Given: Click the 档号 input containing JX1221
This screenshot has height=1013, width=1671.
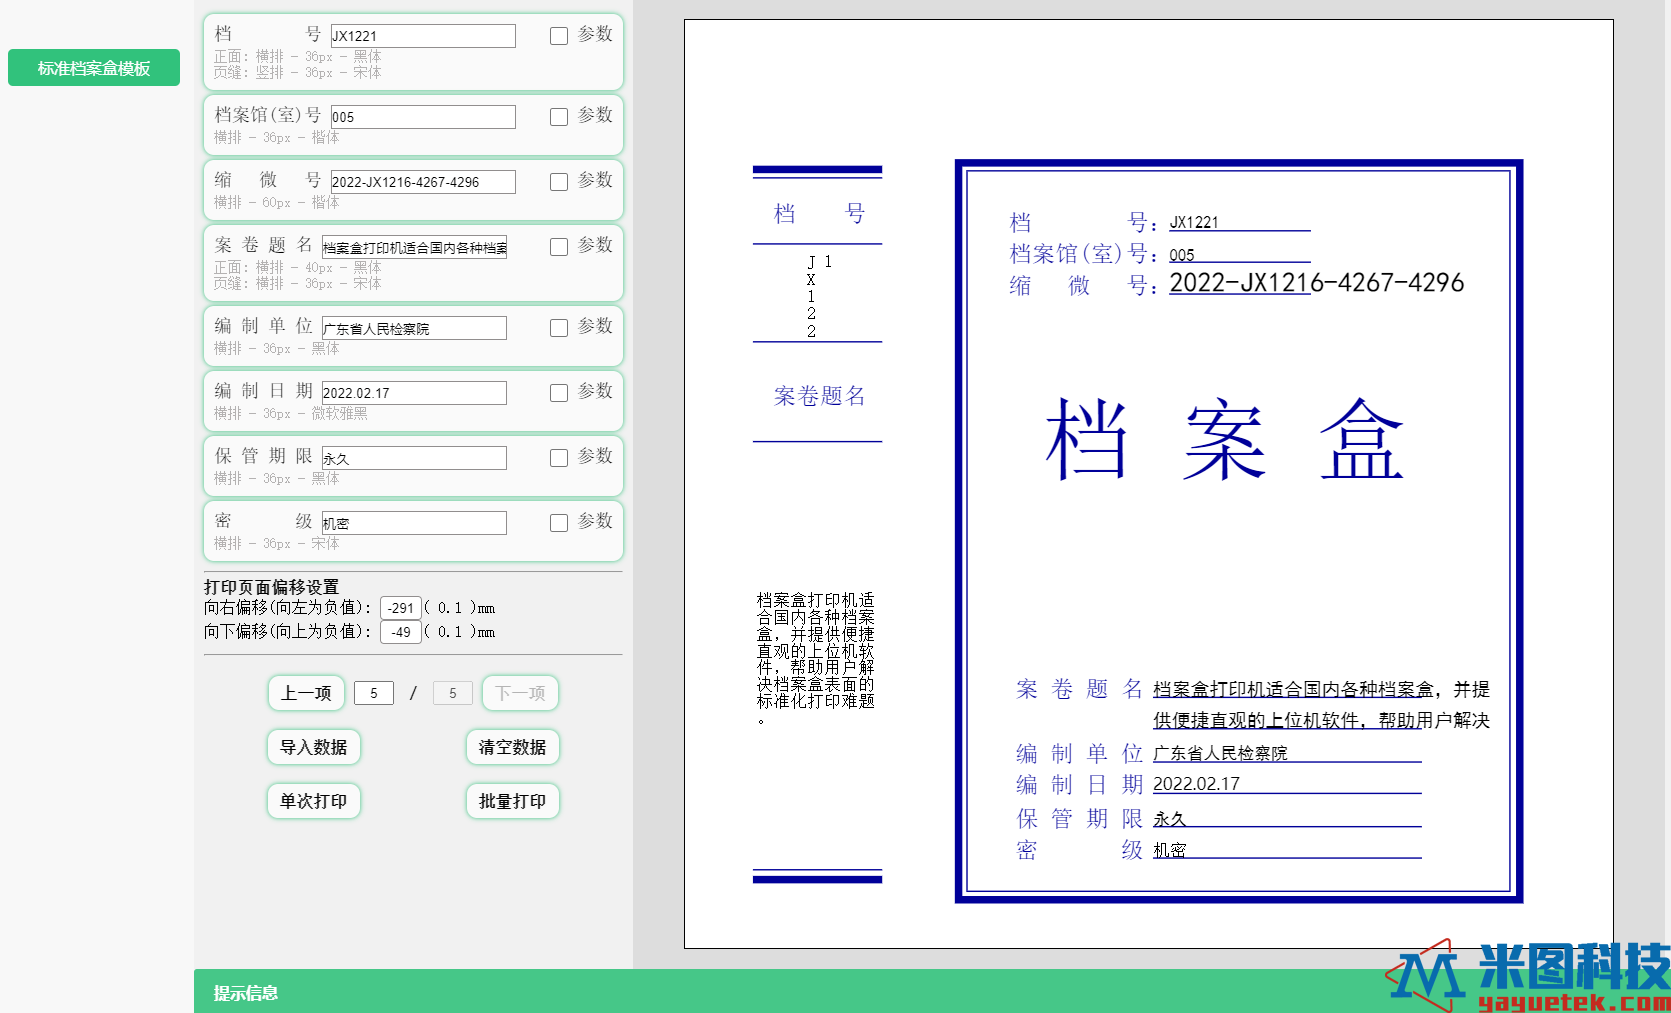Looking at the screenshot, I should (x=423, y=36).
